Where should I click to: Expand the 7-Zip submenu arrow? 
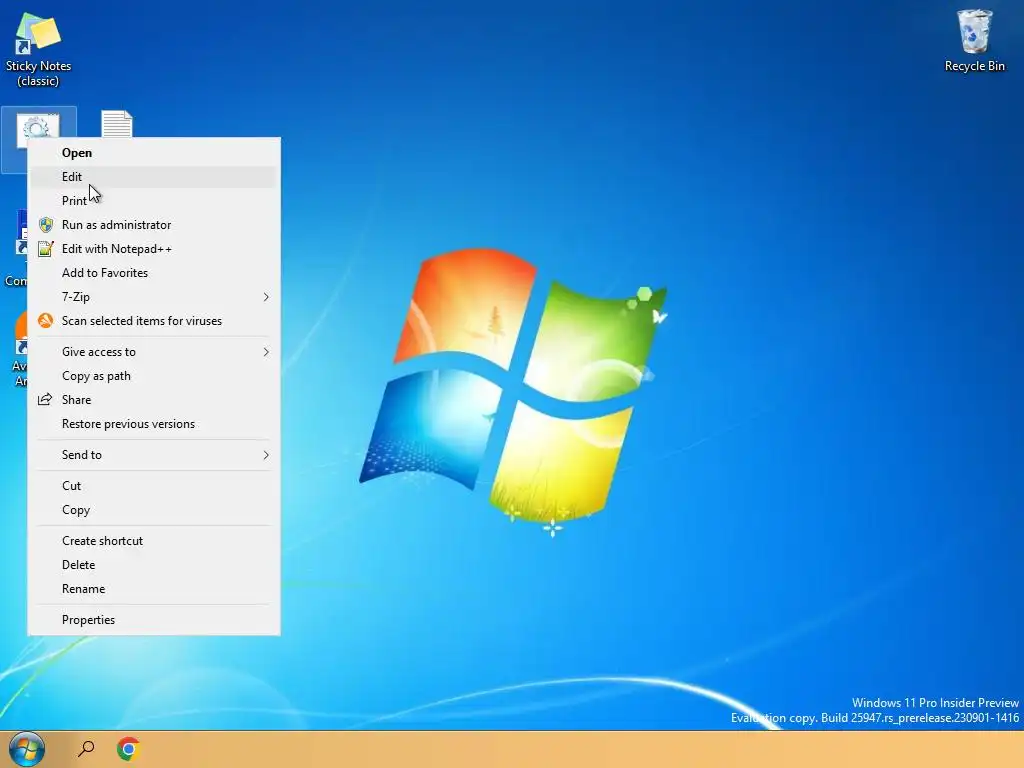coord(266,297)
